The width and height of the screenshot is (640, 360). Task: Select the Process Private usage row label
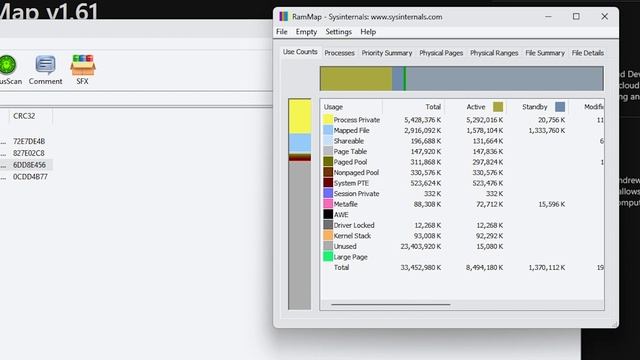[x=357, y=120]
